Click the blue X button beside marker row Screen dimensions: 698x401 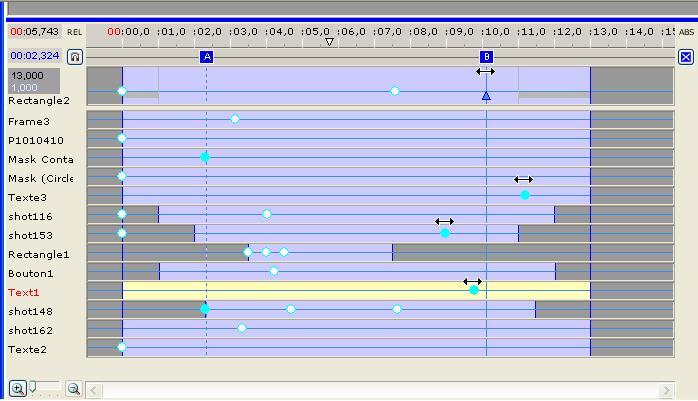(x=686, y=57)
